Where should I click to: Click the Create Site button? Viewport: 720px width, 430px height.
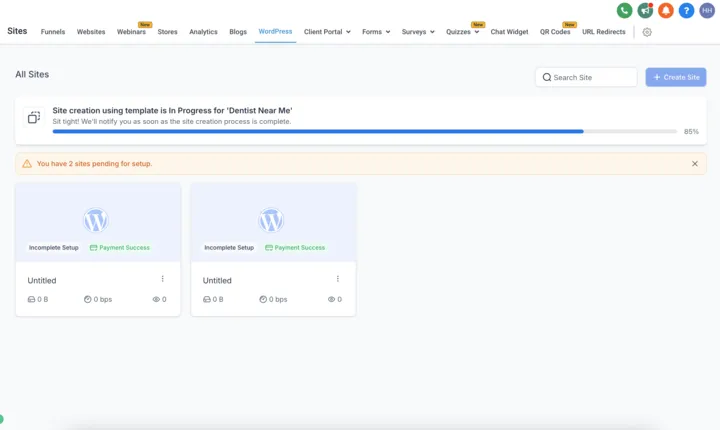tap(675, 77)
